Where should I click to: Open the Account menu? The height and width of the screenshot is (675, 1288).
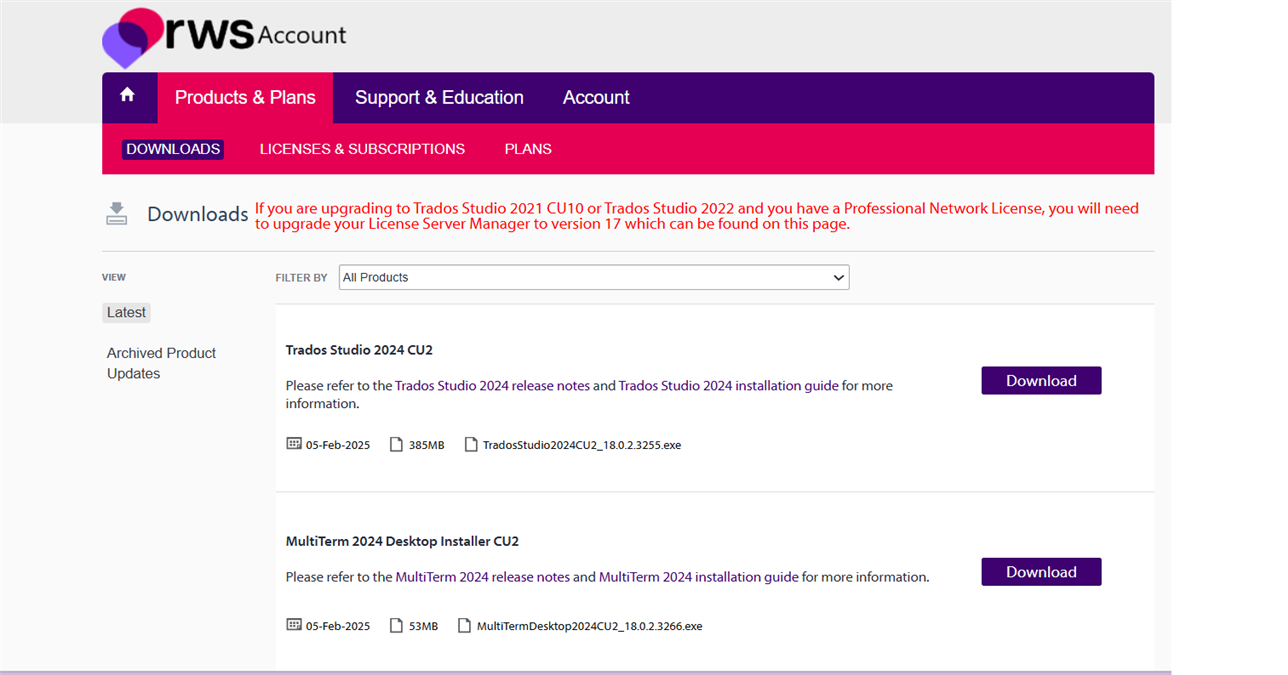click(596, 98)
